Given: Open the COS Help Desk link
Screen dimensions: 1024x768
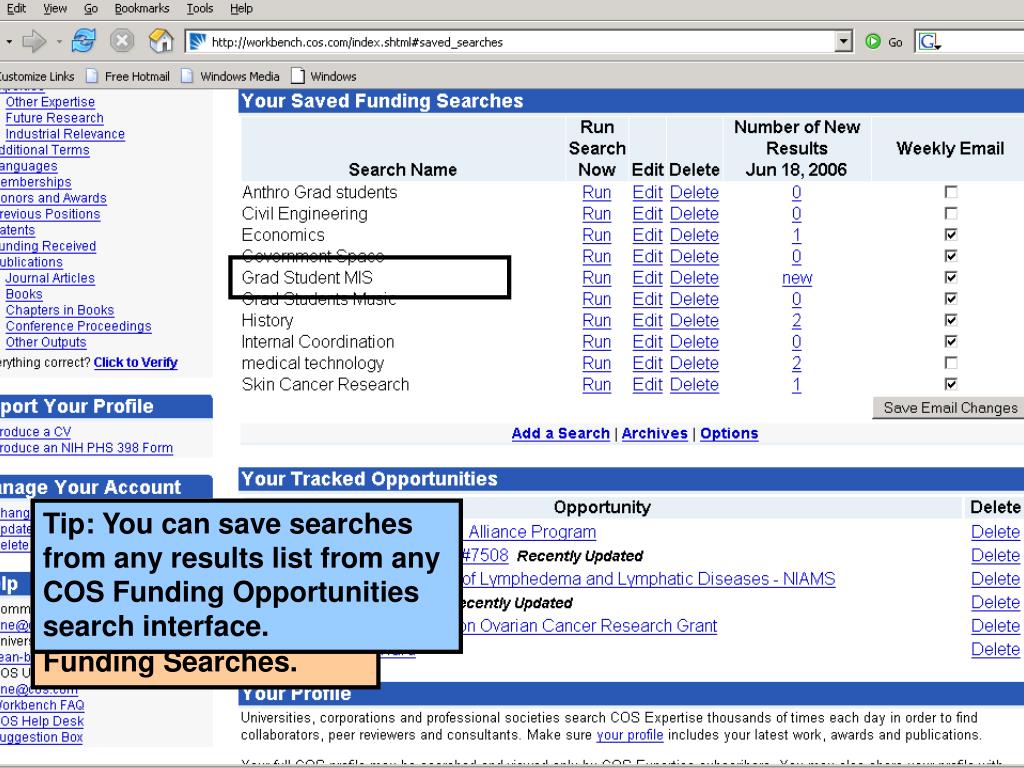Looking at the screenshot, I should click(42, 721).
